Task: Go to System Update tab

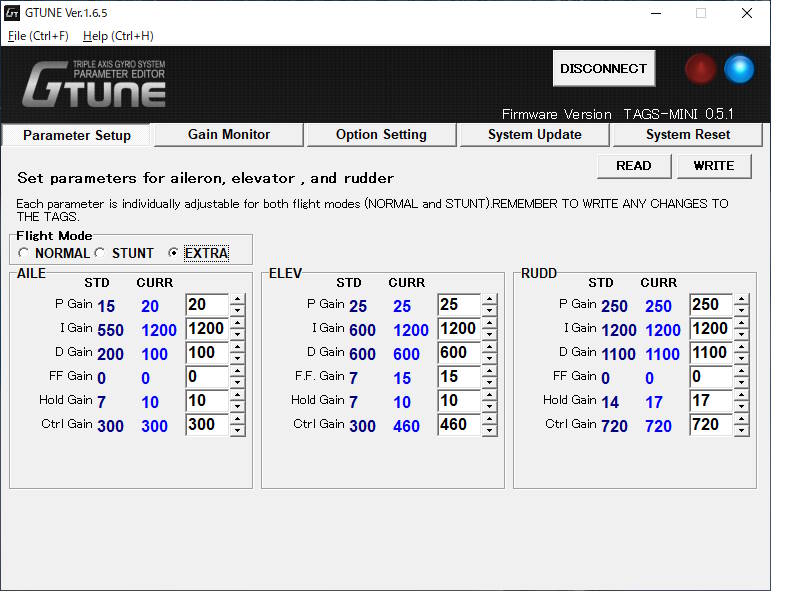Action: [535, 135]
